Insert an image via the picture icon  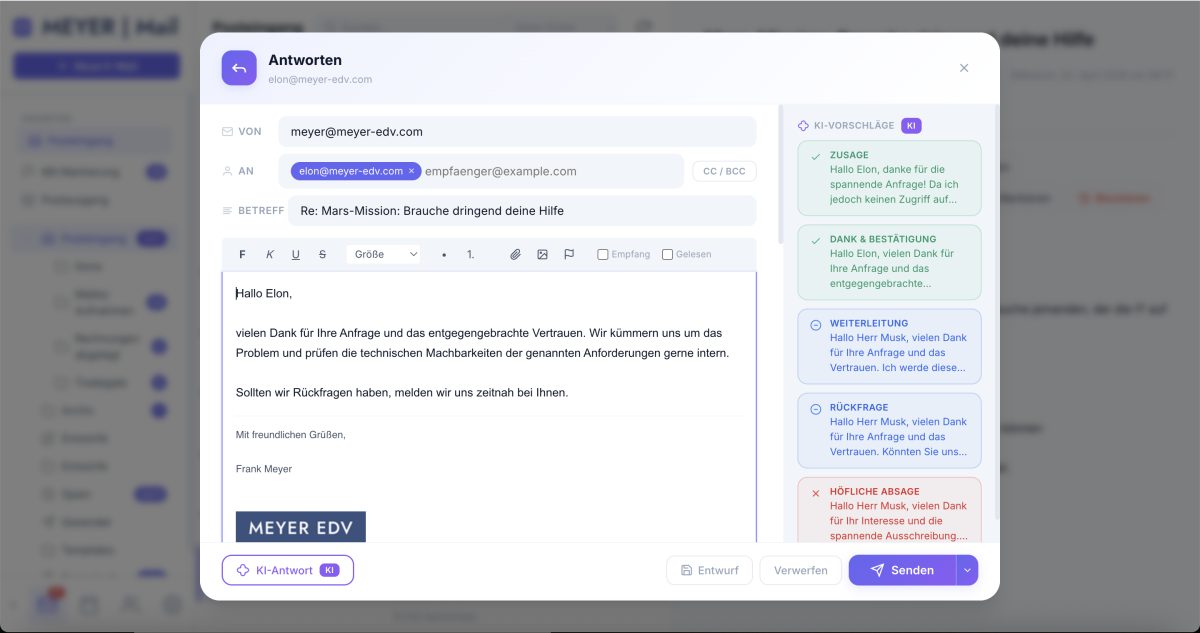point(542,255)
